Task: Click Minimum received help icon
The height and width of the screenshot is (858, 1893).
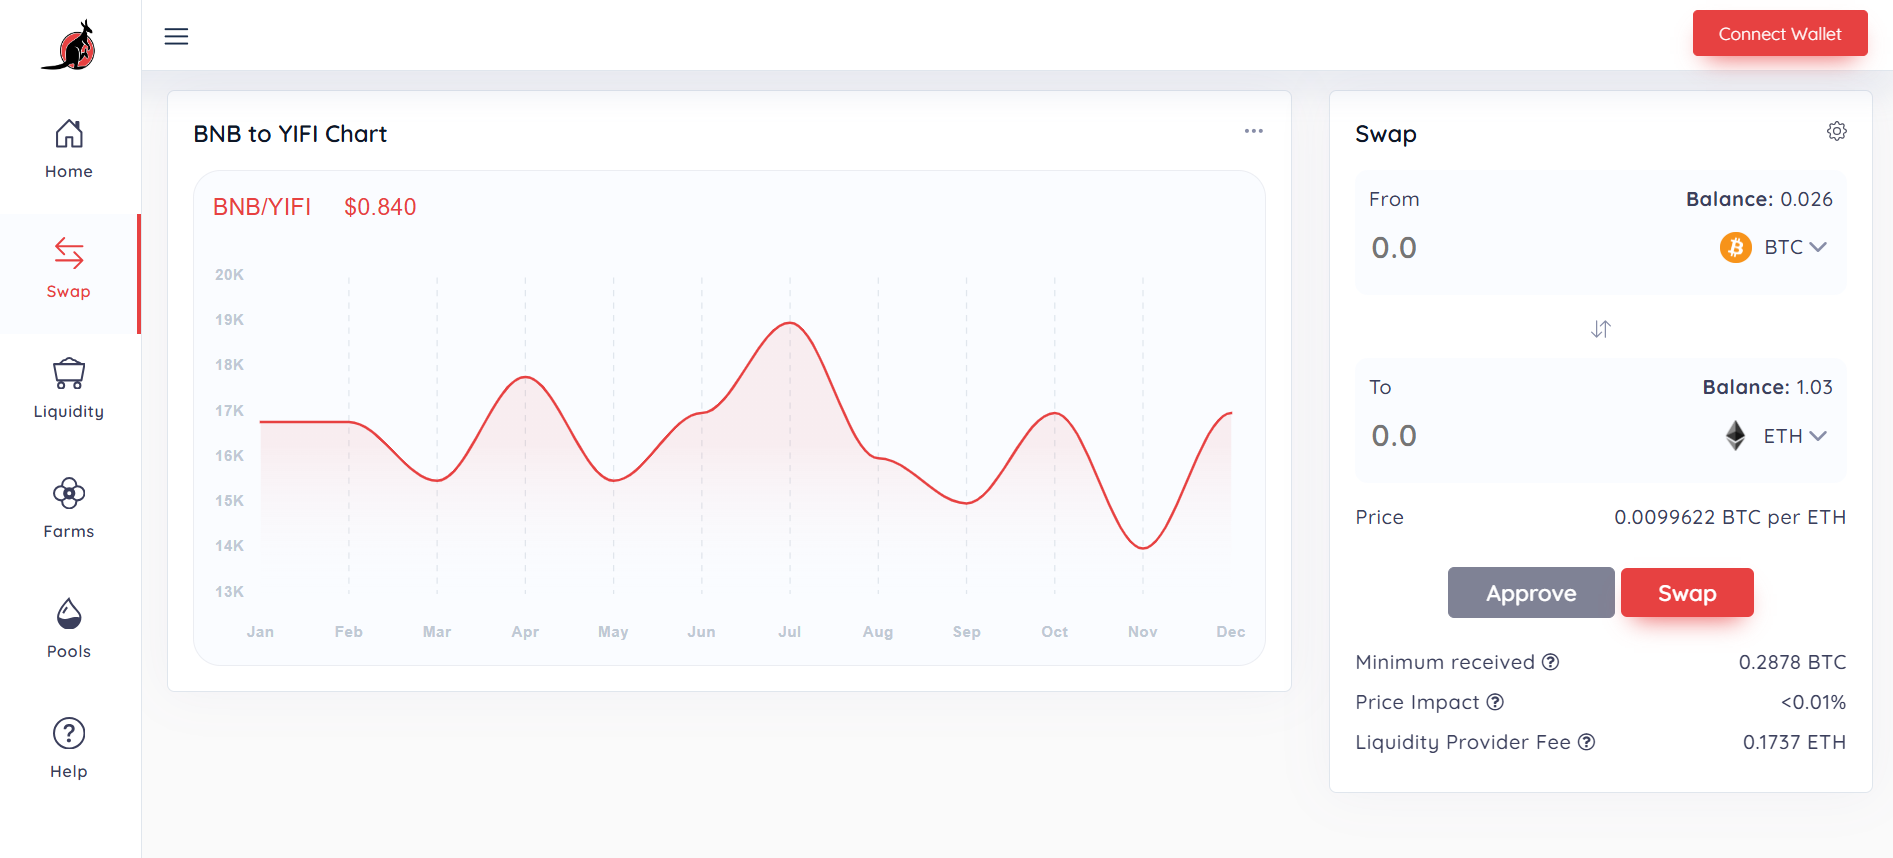Action: point(1550,662)
